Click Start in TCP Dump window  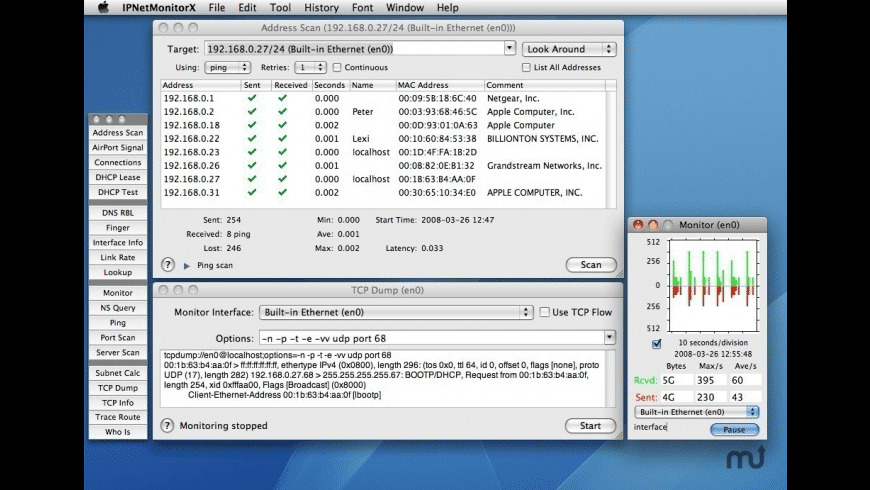[590, 426]
